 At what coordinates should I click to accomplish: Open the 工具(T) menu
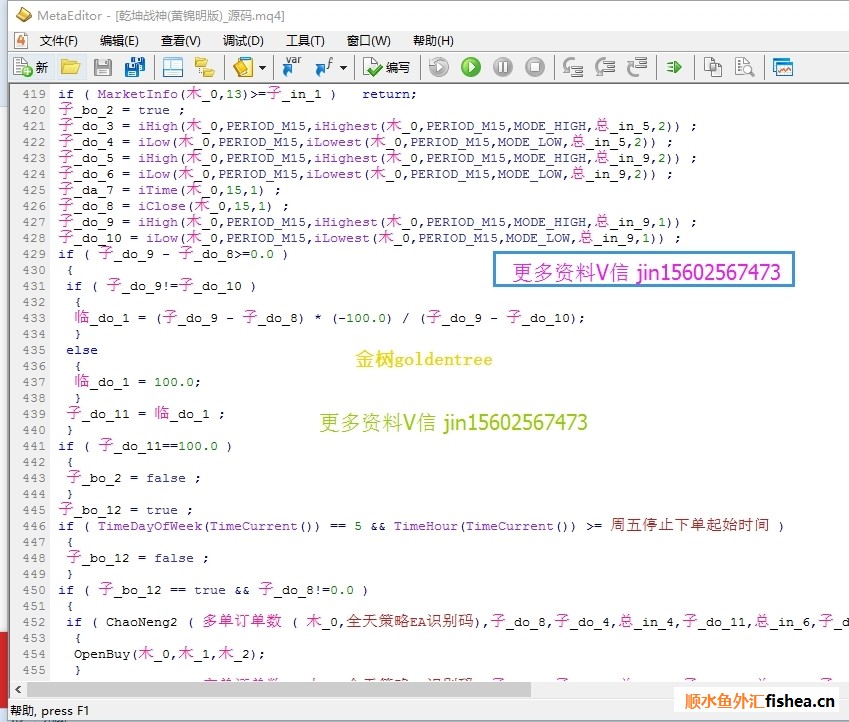tap(305, 41)
